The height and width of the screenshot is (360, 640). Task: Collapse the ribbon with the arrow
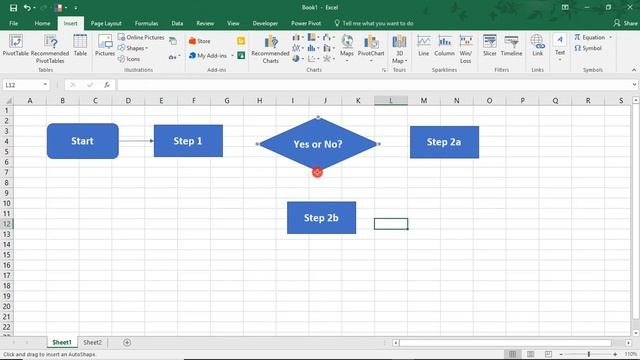tap(633, 70)
